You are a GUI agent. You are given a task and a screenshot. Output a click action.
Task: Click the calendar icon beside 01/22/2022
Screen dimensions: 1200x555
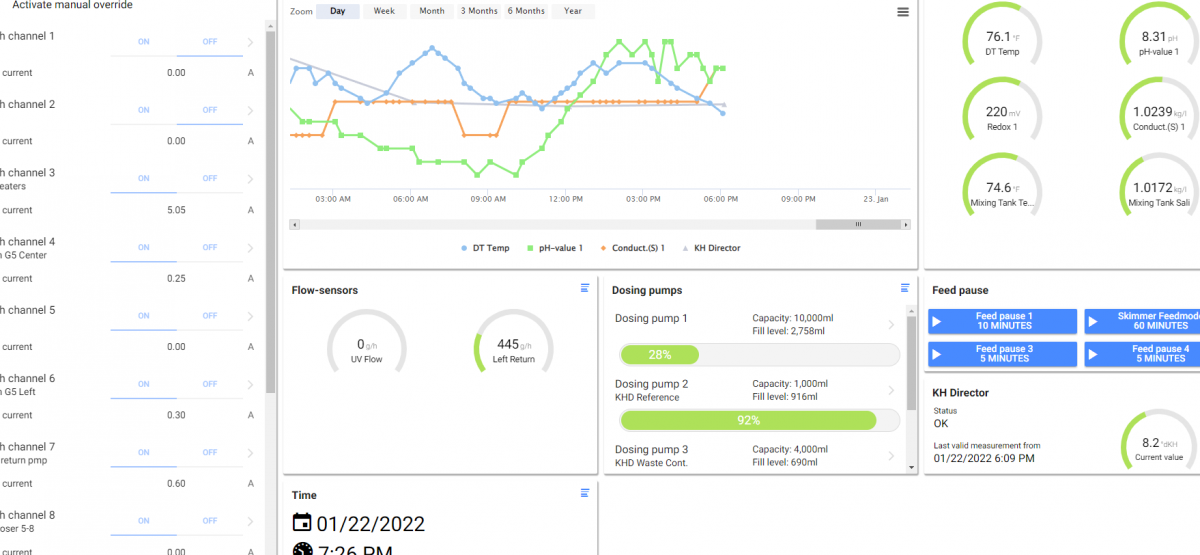tap(301, 523)
